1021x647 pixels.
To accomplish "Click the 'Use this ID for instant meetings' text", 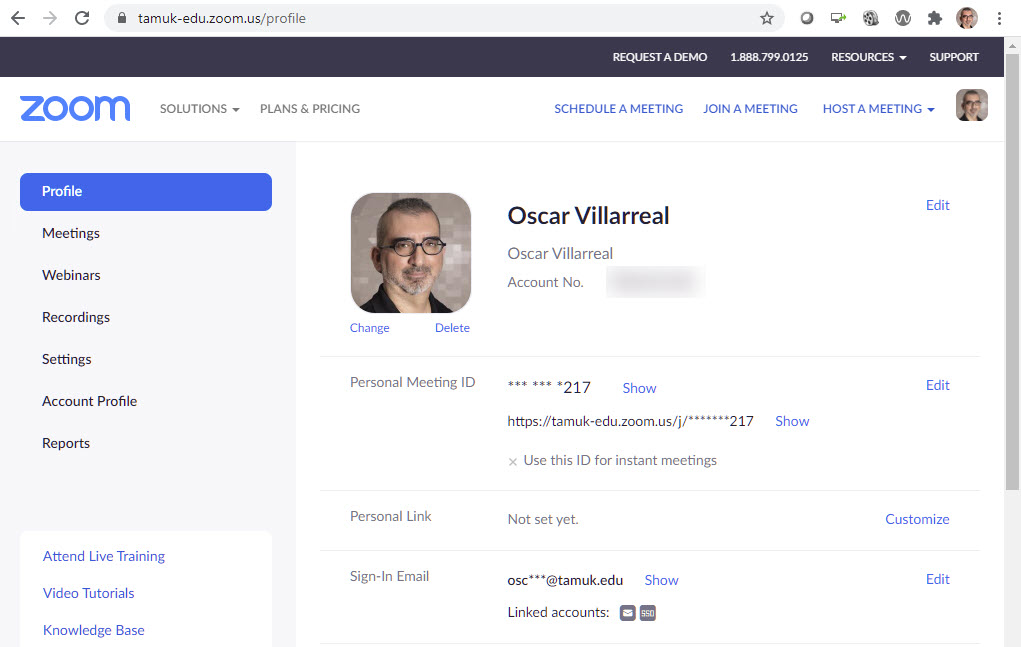I will [620, 460].
